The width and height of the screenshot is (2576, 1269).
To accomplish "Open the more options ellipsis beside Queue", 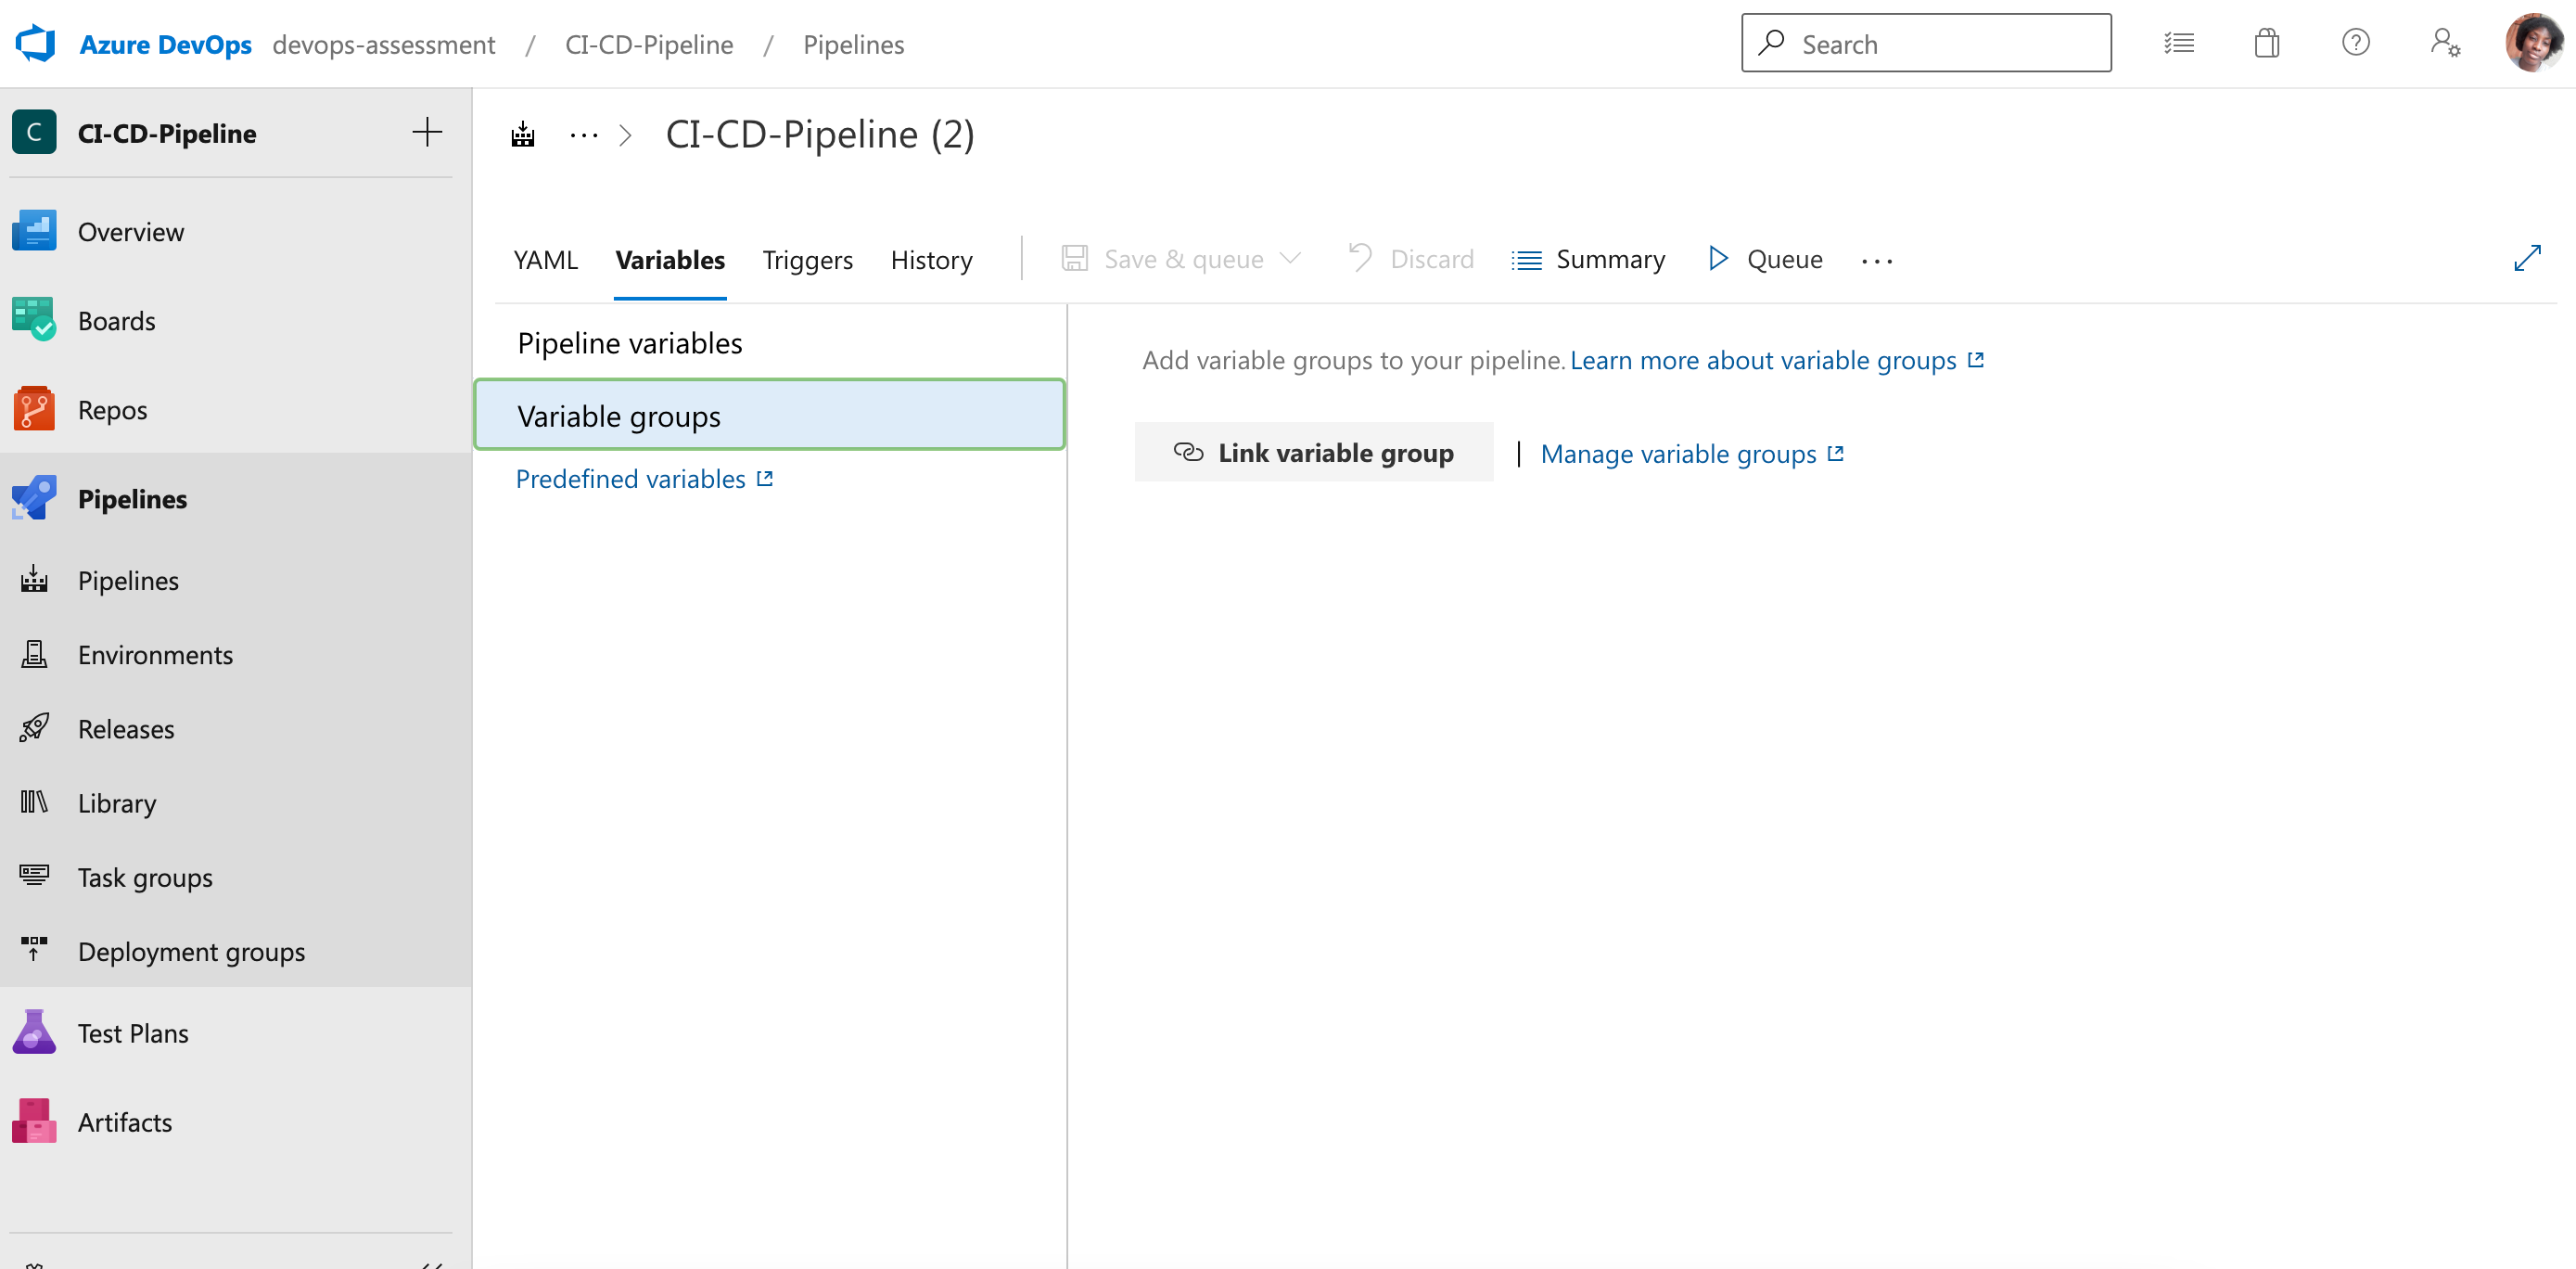I will tap(1877, 260).
